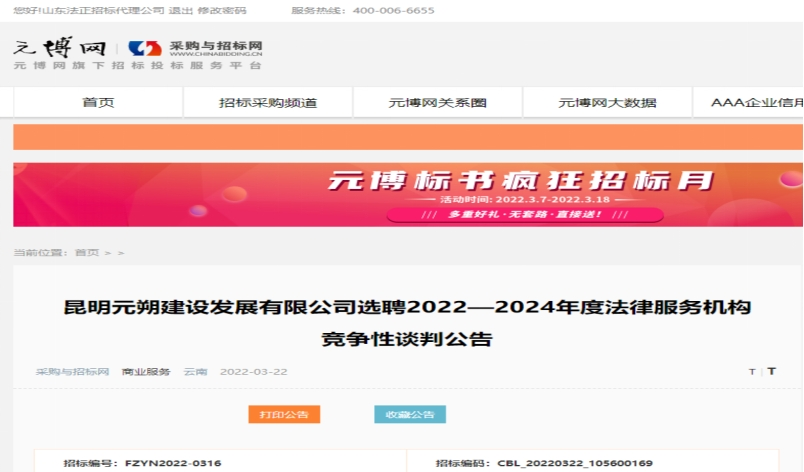
Task: Click 退出 to log out
Action: tap(182, 10)
